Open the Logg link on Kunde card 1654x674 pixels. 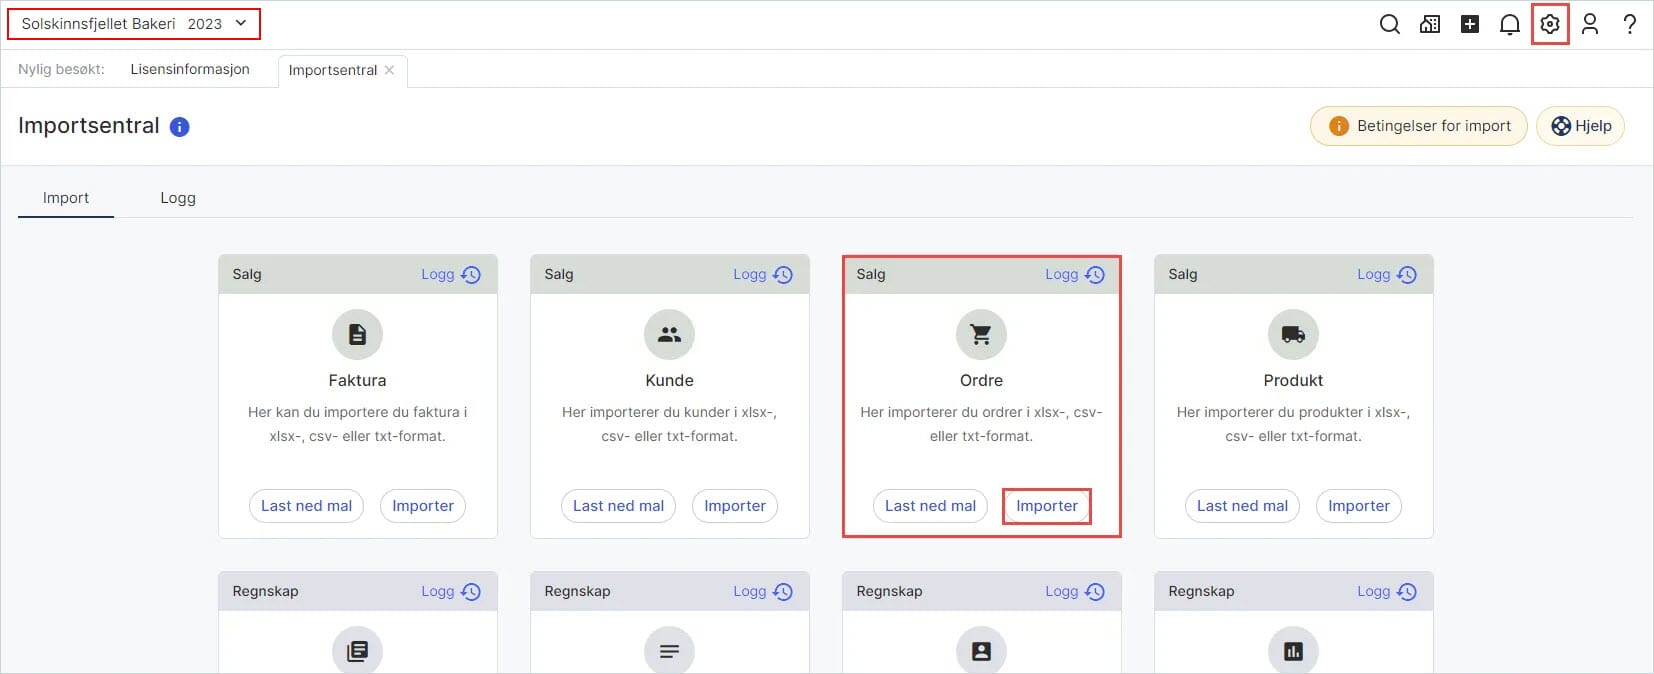(x=762, y=274)
